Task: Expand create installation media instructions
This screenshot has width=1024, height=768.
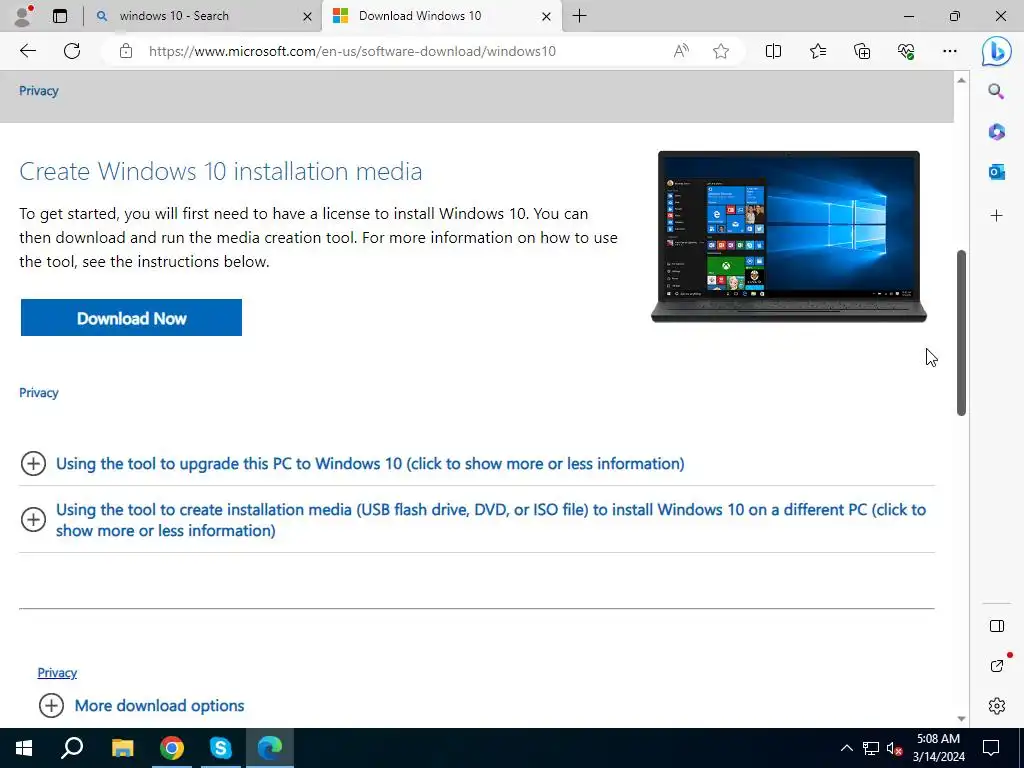Action: coord(490,520)
